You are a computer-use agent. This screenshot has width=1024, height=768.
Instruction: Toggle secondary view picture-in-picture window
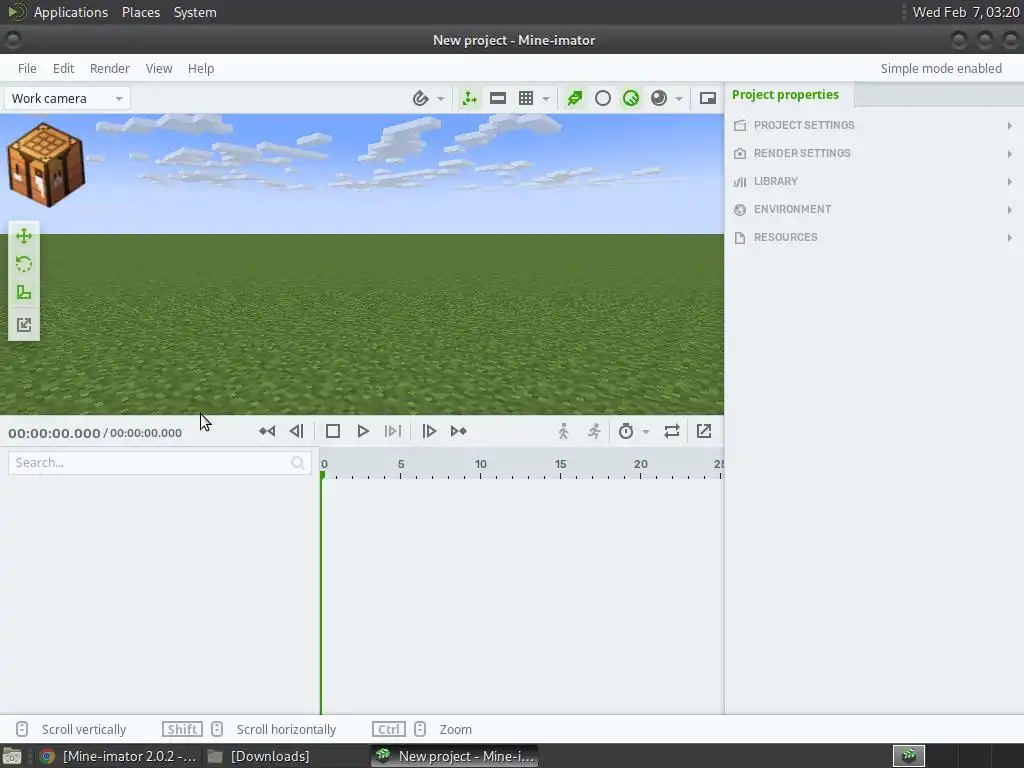[708, 99]
